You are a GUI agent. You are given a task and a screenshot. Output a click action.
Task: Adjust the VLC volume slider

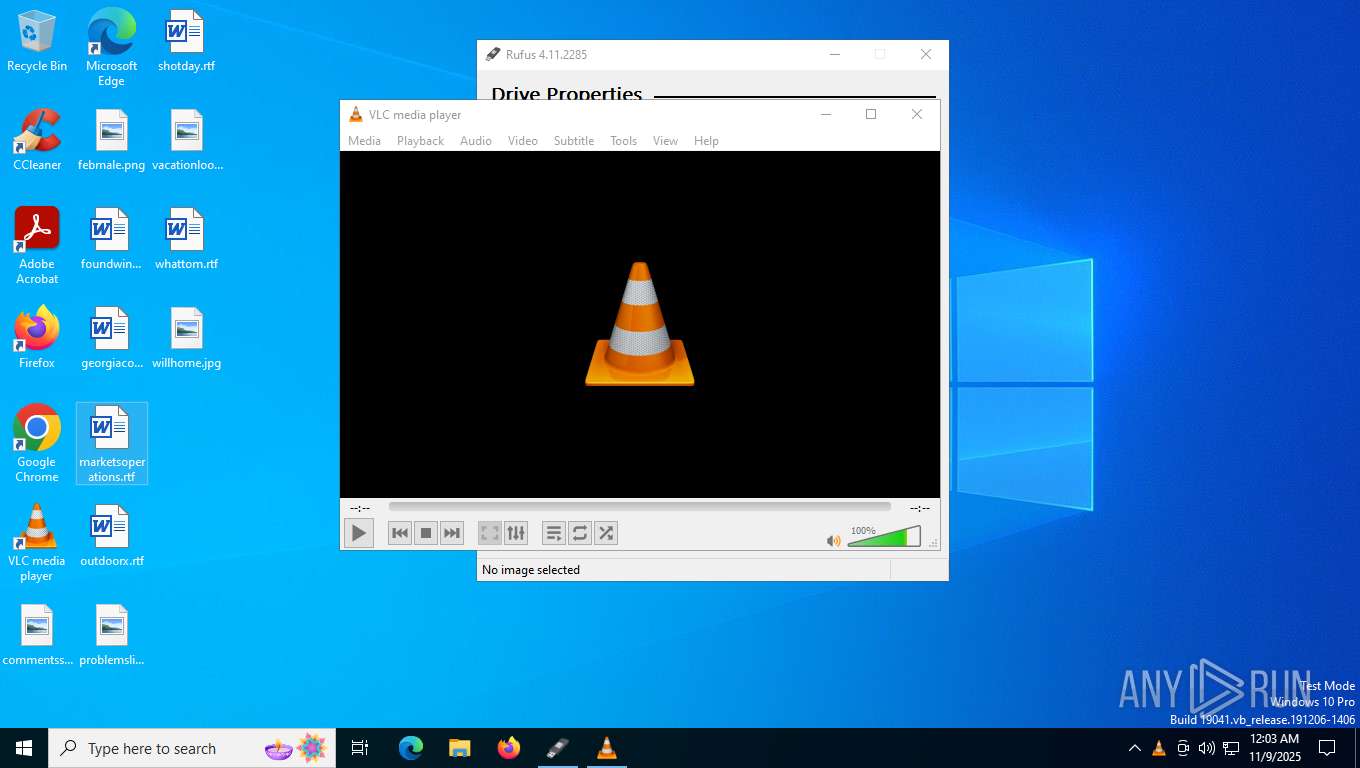tap(884, 537)
